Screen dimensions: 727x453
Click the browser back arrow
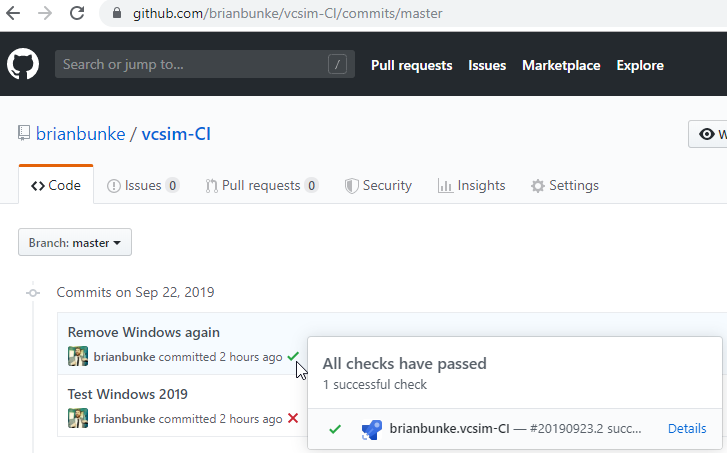click(15, 14)
